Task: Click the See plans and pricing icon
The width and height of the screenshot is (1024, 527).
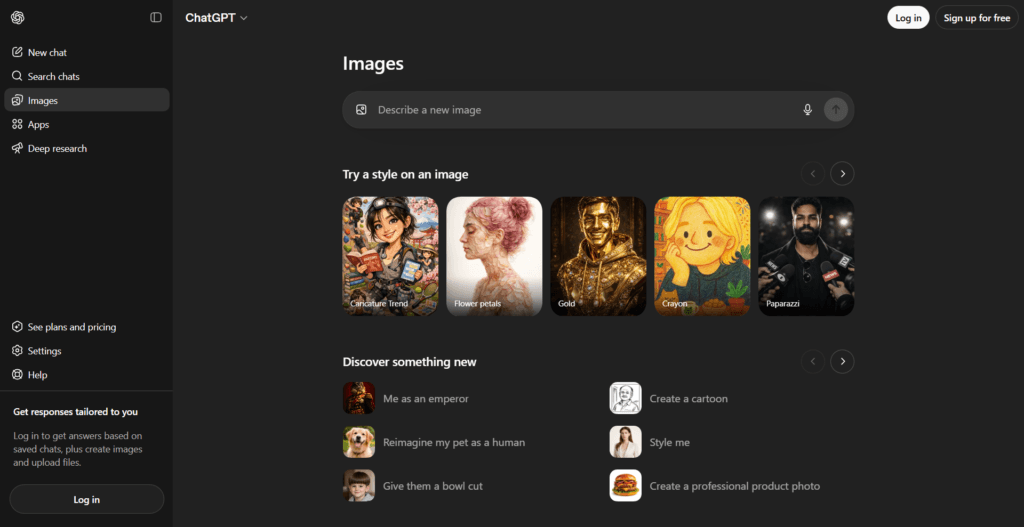Action: (x=17, y=327)
